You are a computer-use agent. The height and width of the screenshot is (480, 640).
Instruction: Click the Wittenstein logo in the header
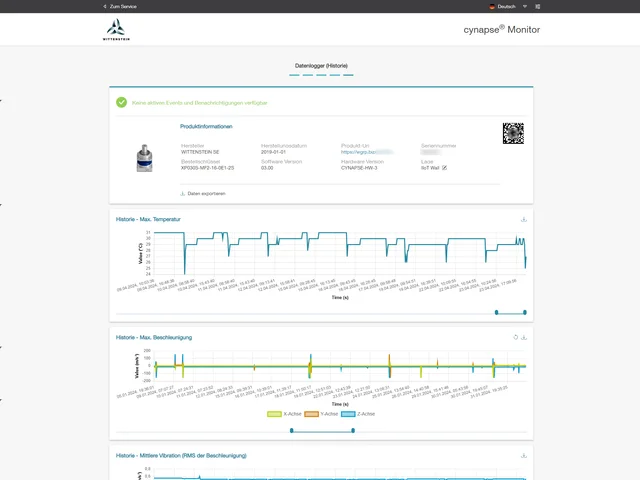click(116, 29)
